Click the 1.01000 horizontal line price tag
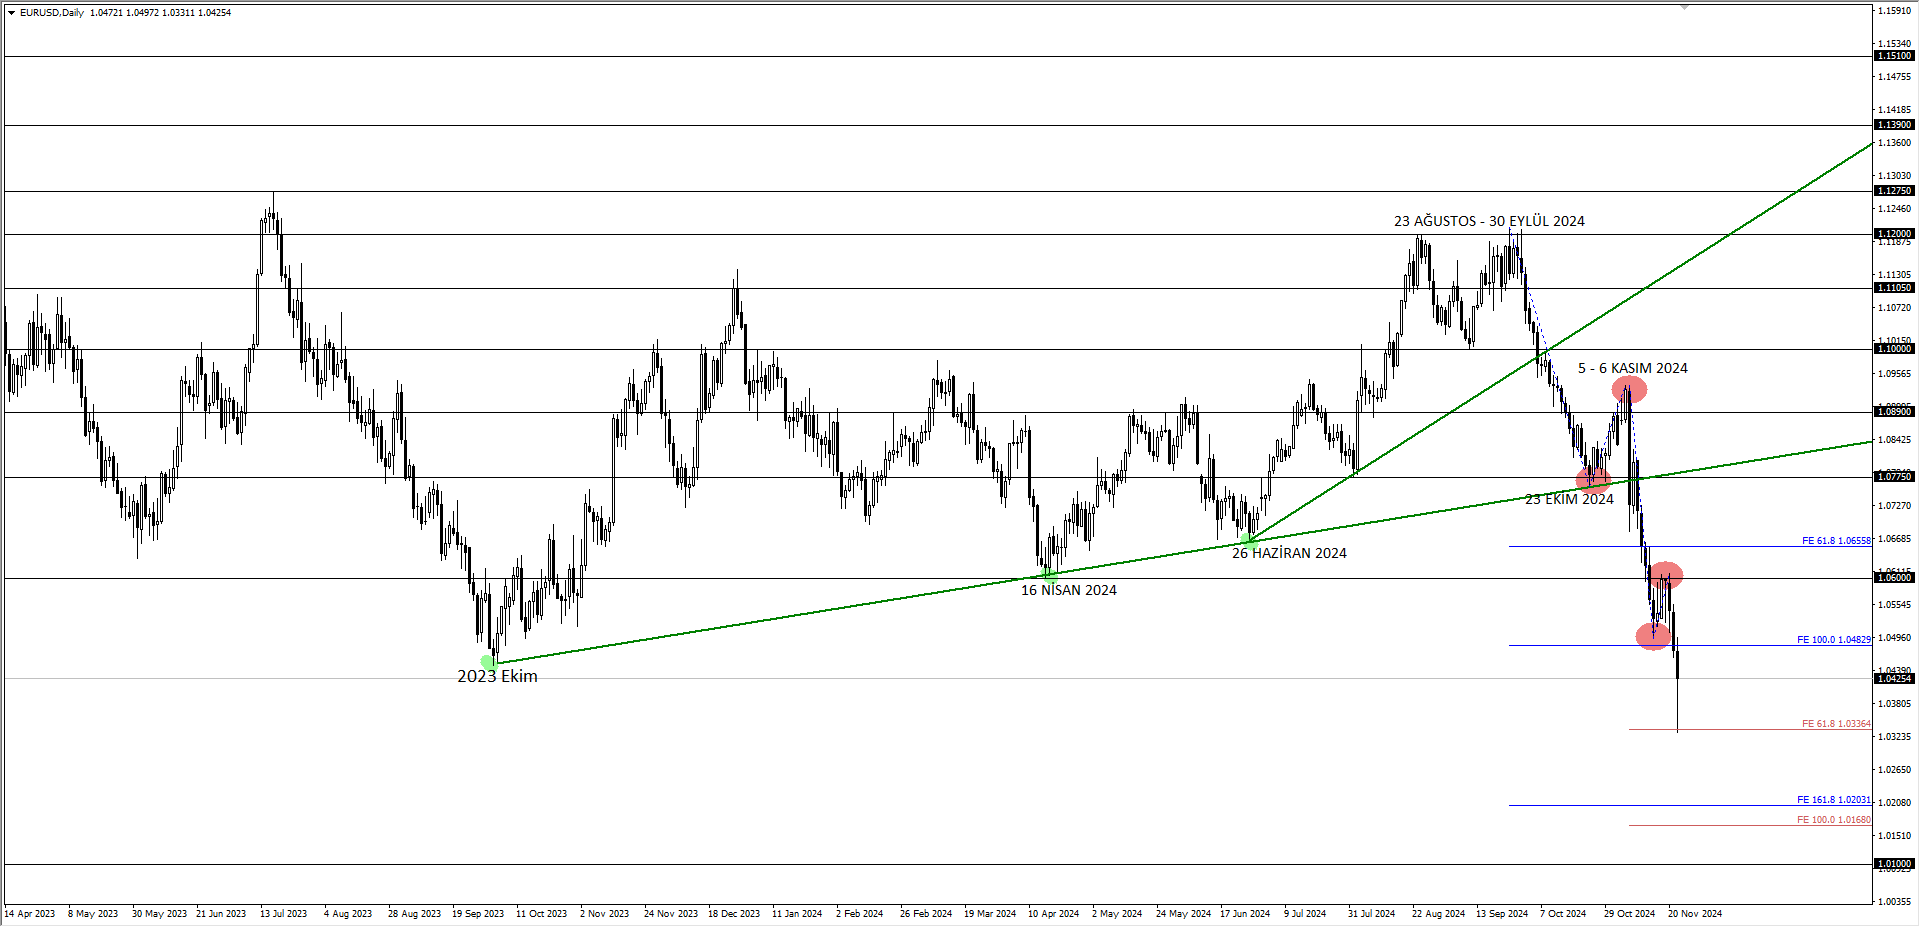Viewport: 1920px width, 927px height. pos(1894,864)
